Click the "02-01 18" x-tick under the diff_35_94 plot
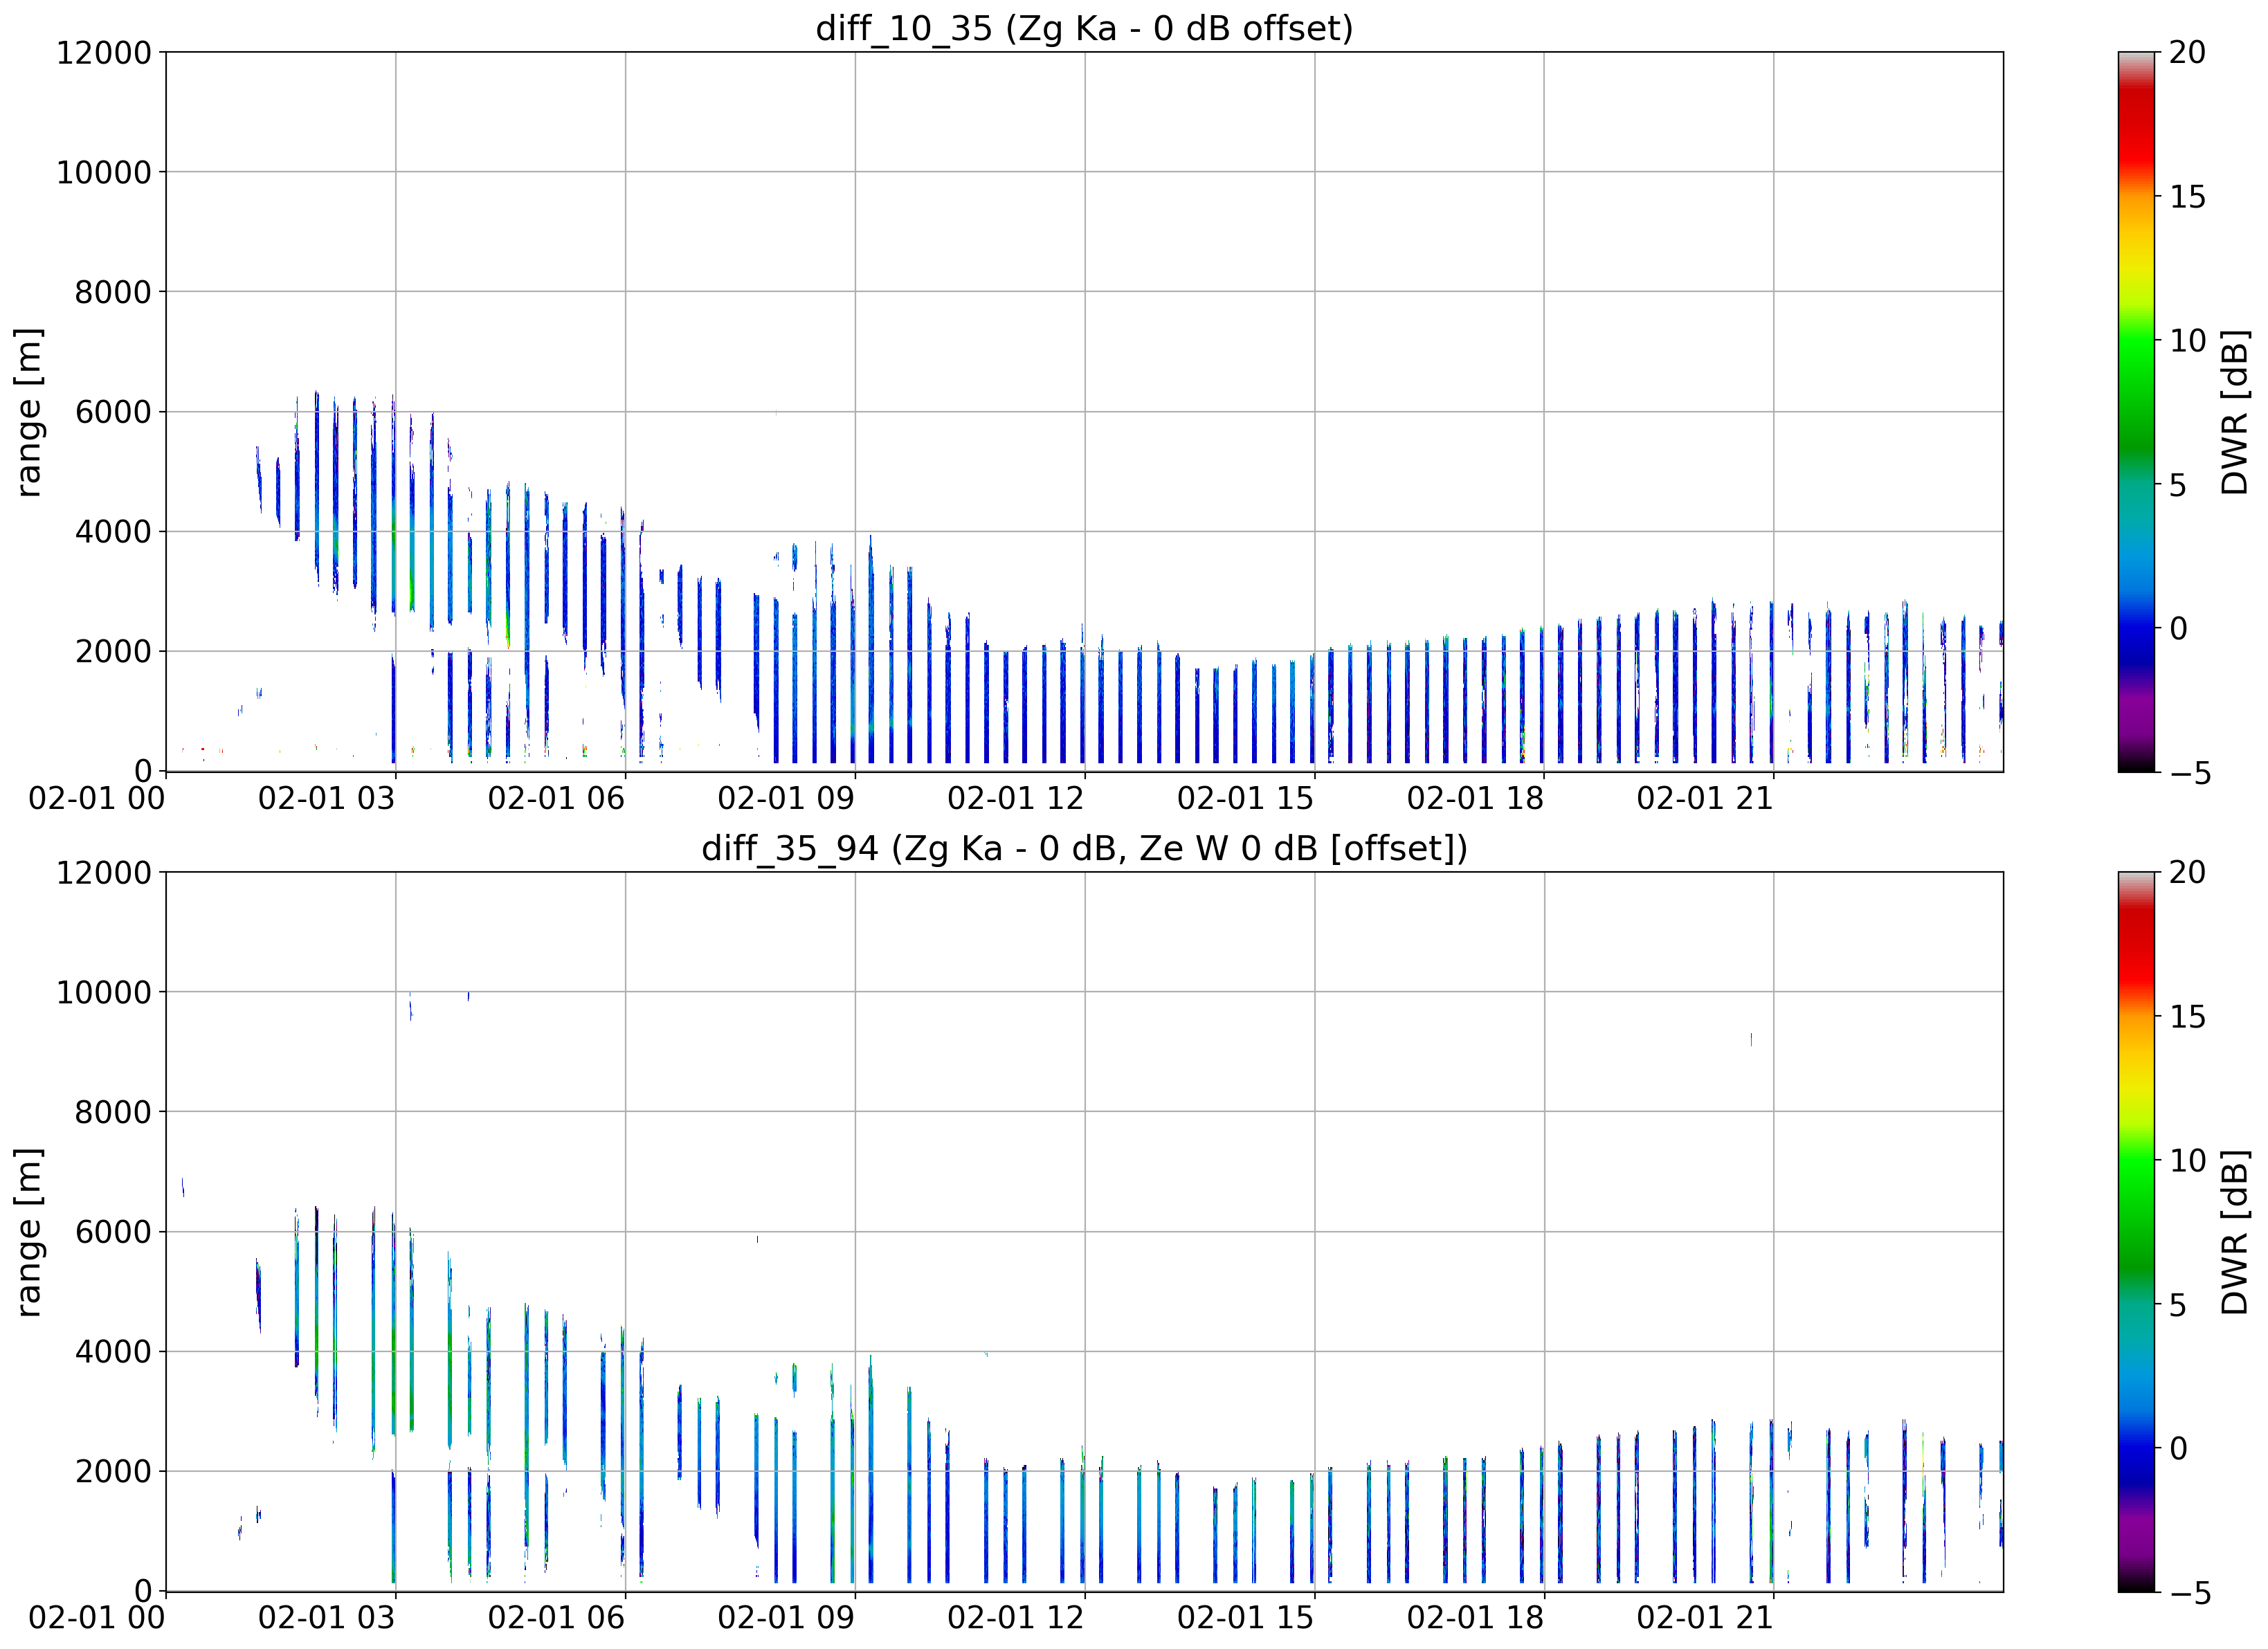This screenshot has width=2268, height=1649. pos(1476,1618)
